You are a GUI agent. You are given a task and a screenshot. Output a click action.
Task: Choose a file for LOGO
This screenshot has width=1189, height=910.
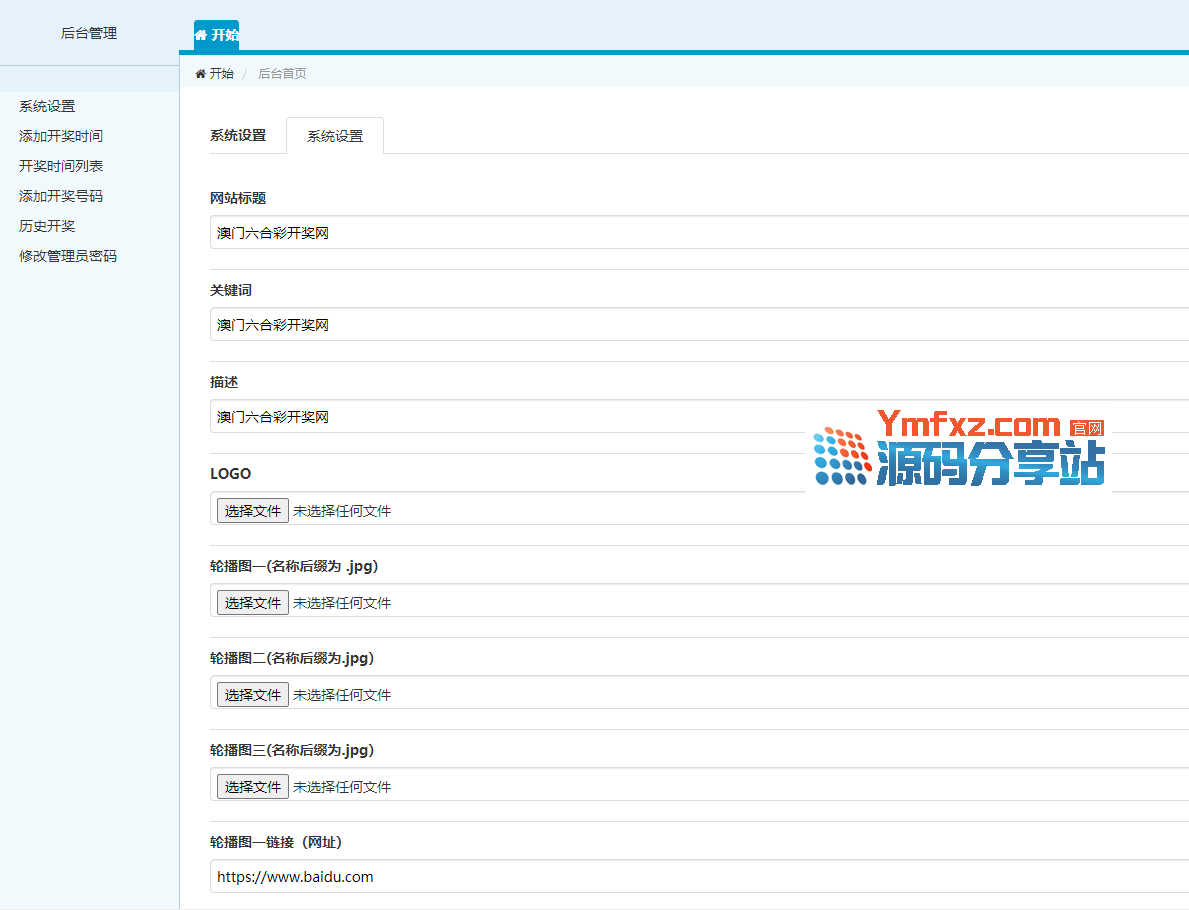coord(253,511)
